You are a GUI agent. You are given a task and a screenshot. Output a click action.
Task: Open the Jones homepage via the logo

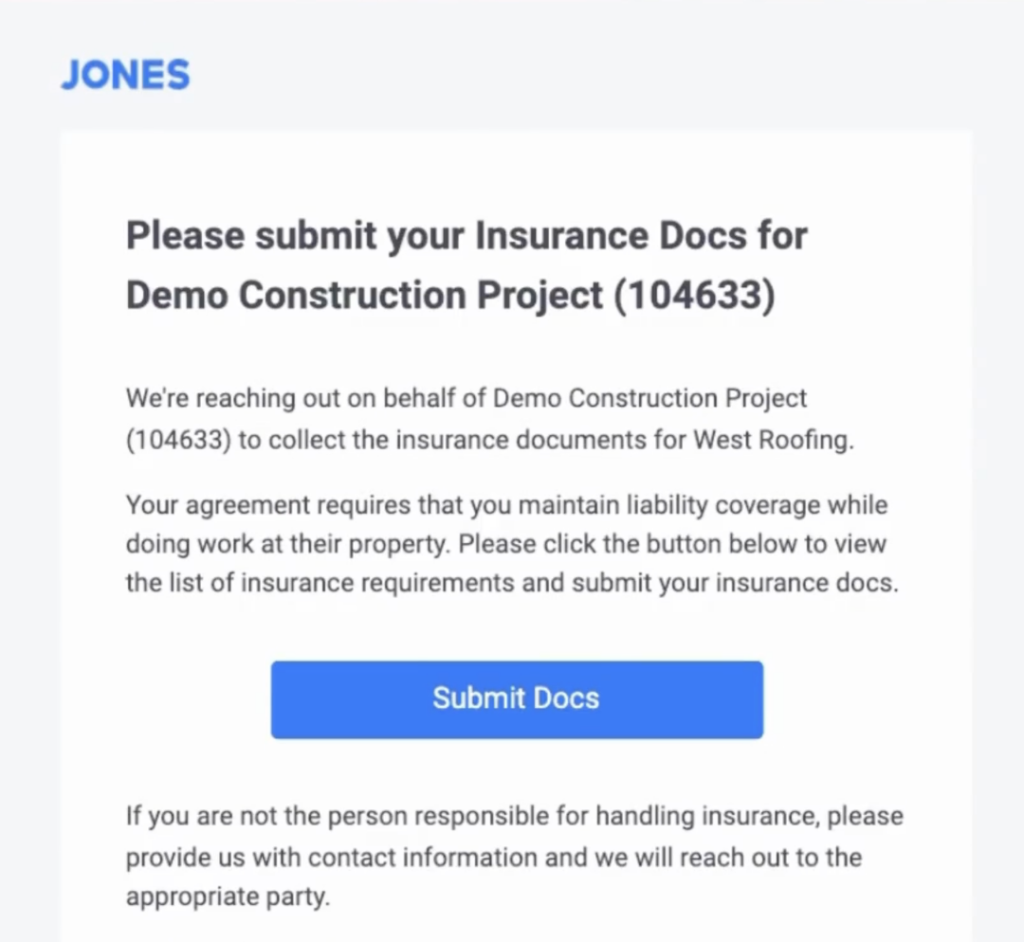click(124, 74)
